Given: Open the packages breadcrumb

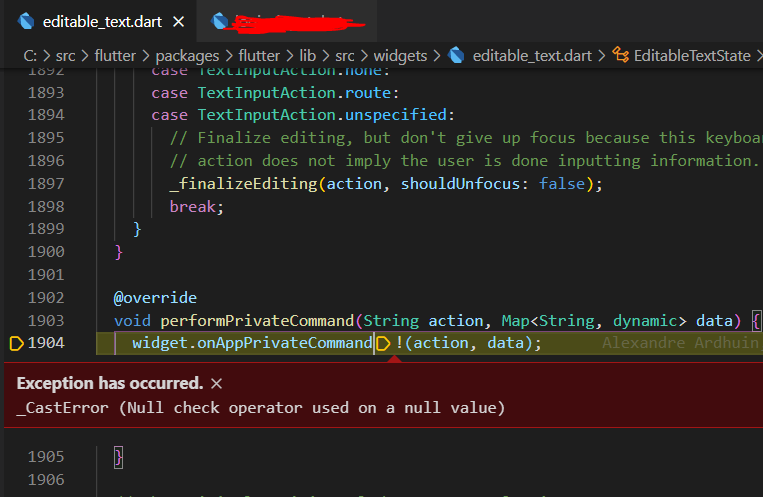Looking at the screenshot, I should click(x=187, y=56).
